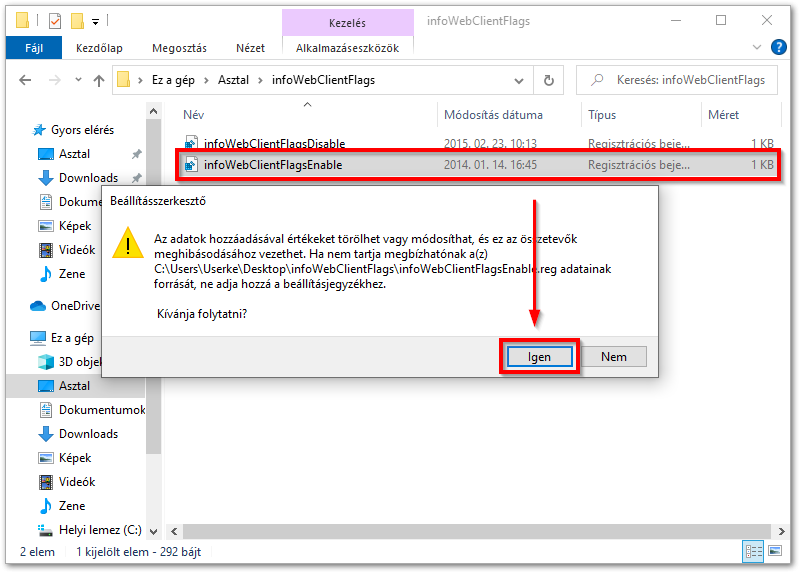
Task: Select the Alkalmazáseszközök tab
Action: [347, 47]
